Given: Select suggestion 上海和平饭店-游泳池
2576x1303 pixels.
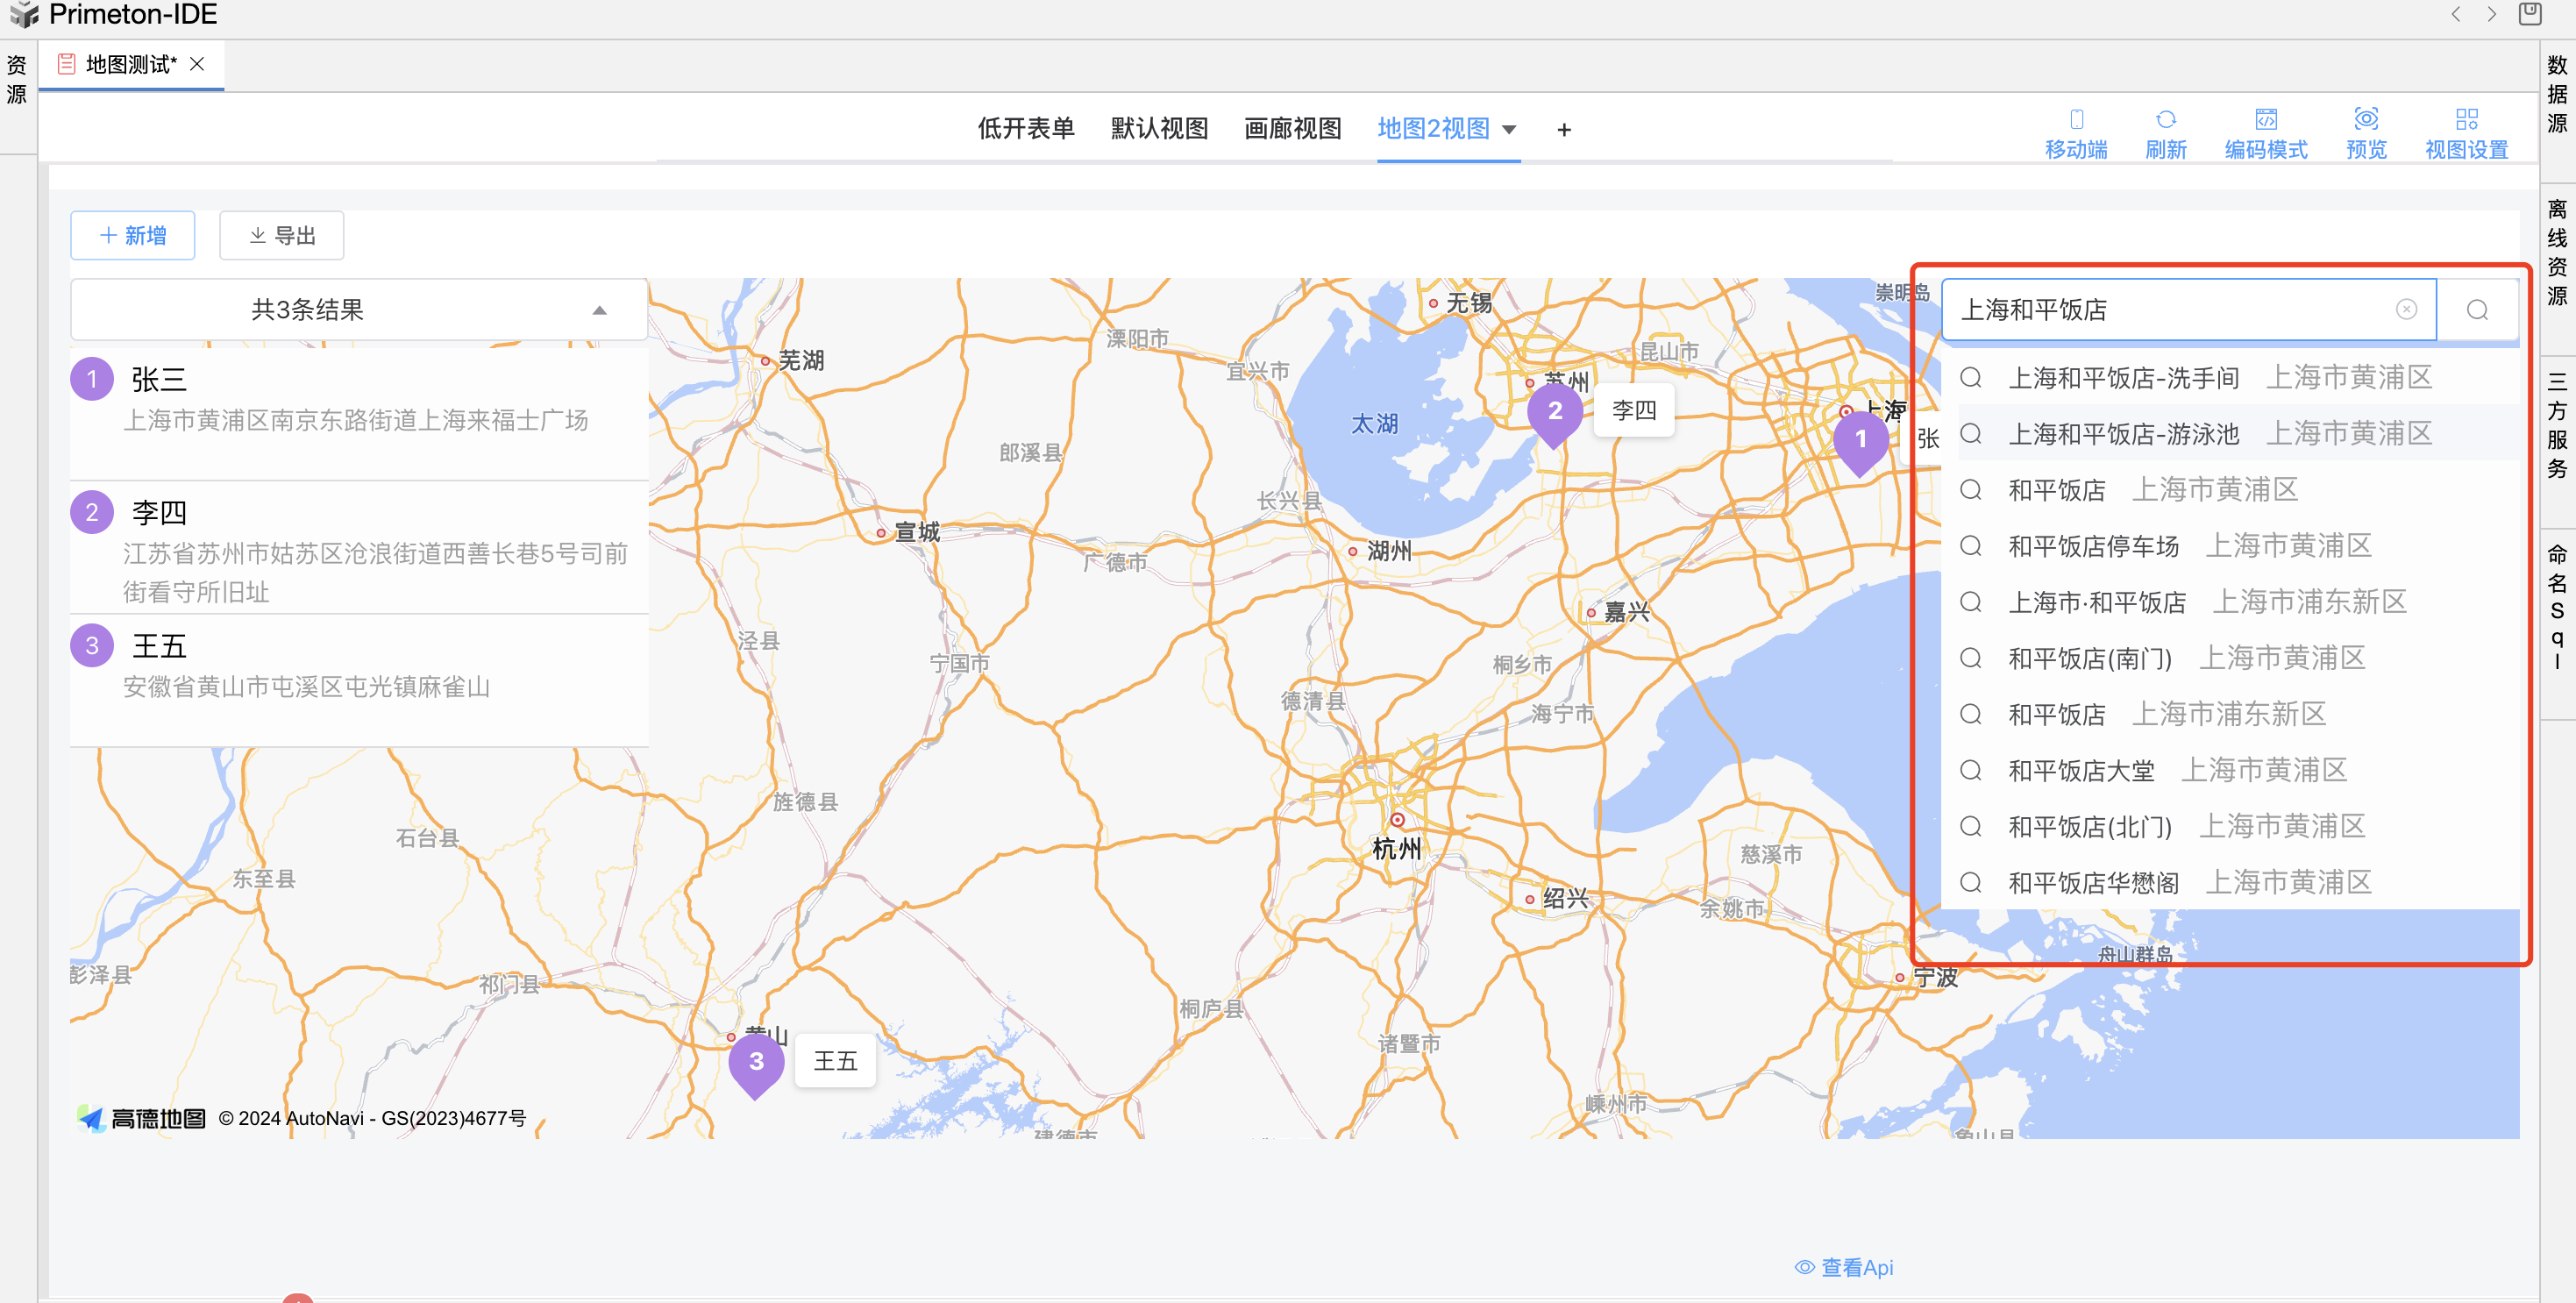Looking at the screenshot, I should 2123,434.
